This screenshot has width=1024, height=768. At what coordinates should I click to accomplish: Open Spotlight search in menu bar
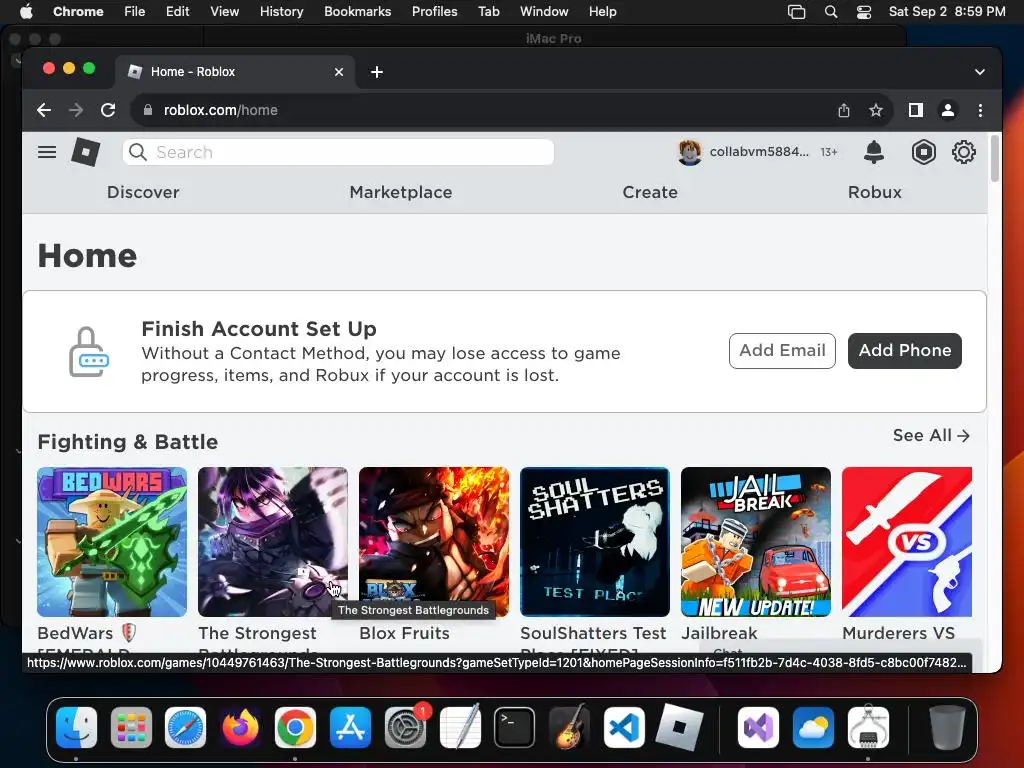[x=831, y=12]
